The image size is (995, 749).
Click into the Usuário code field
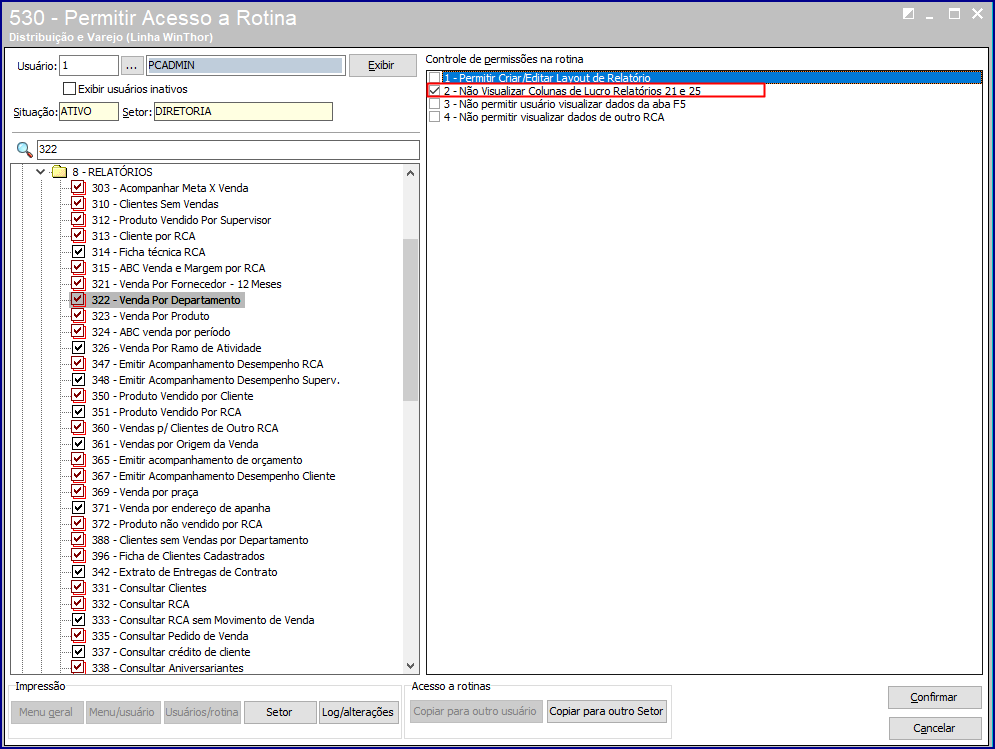click(x=89, y=65)
